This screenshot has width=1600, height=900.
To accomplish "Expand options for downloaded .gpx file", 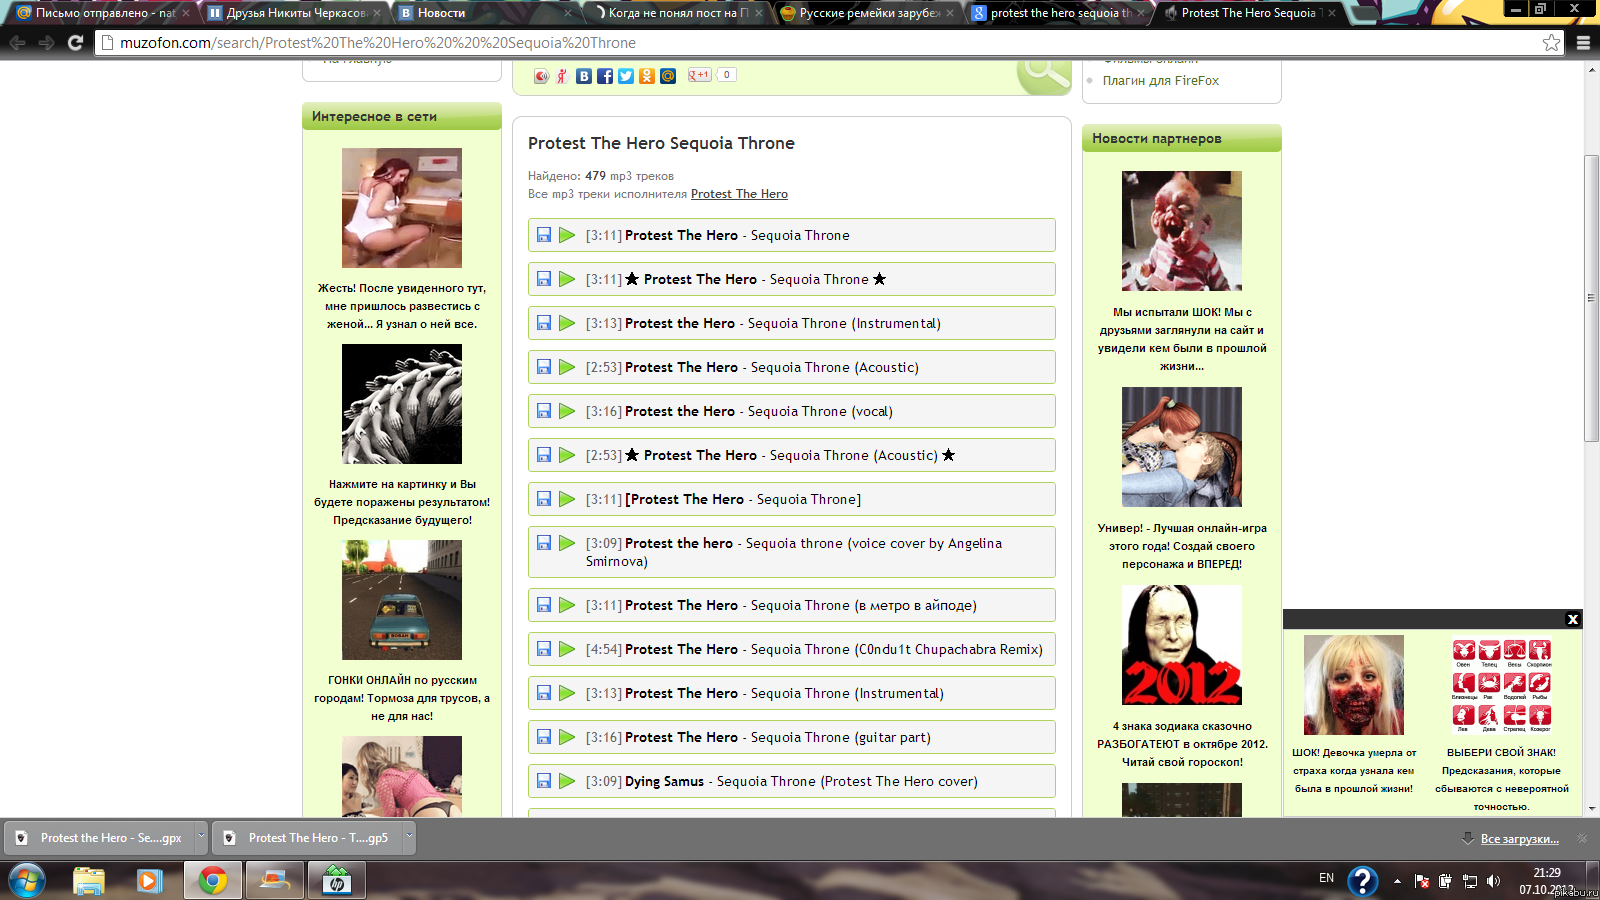I will tap(201, 837).
